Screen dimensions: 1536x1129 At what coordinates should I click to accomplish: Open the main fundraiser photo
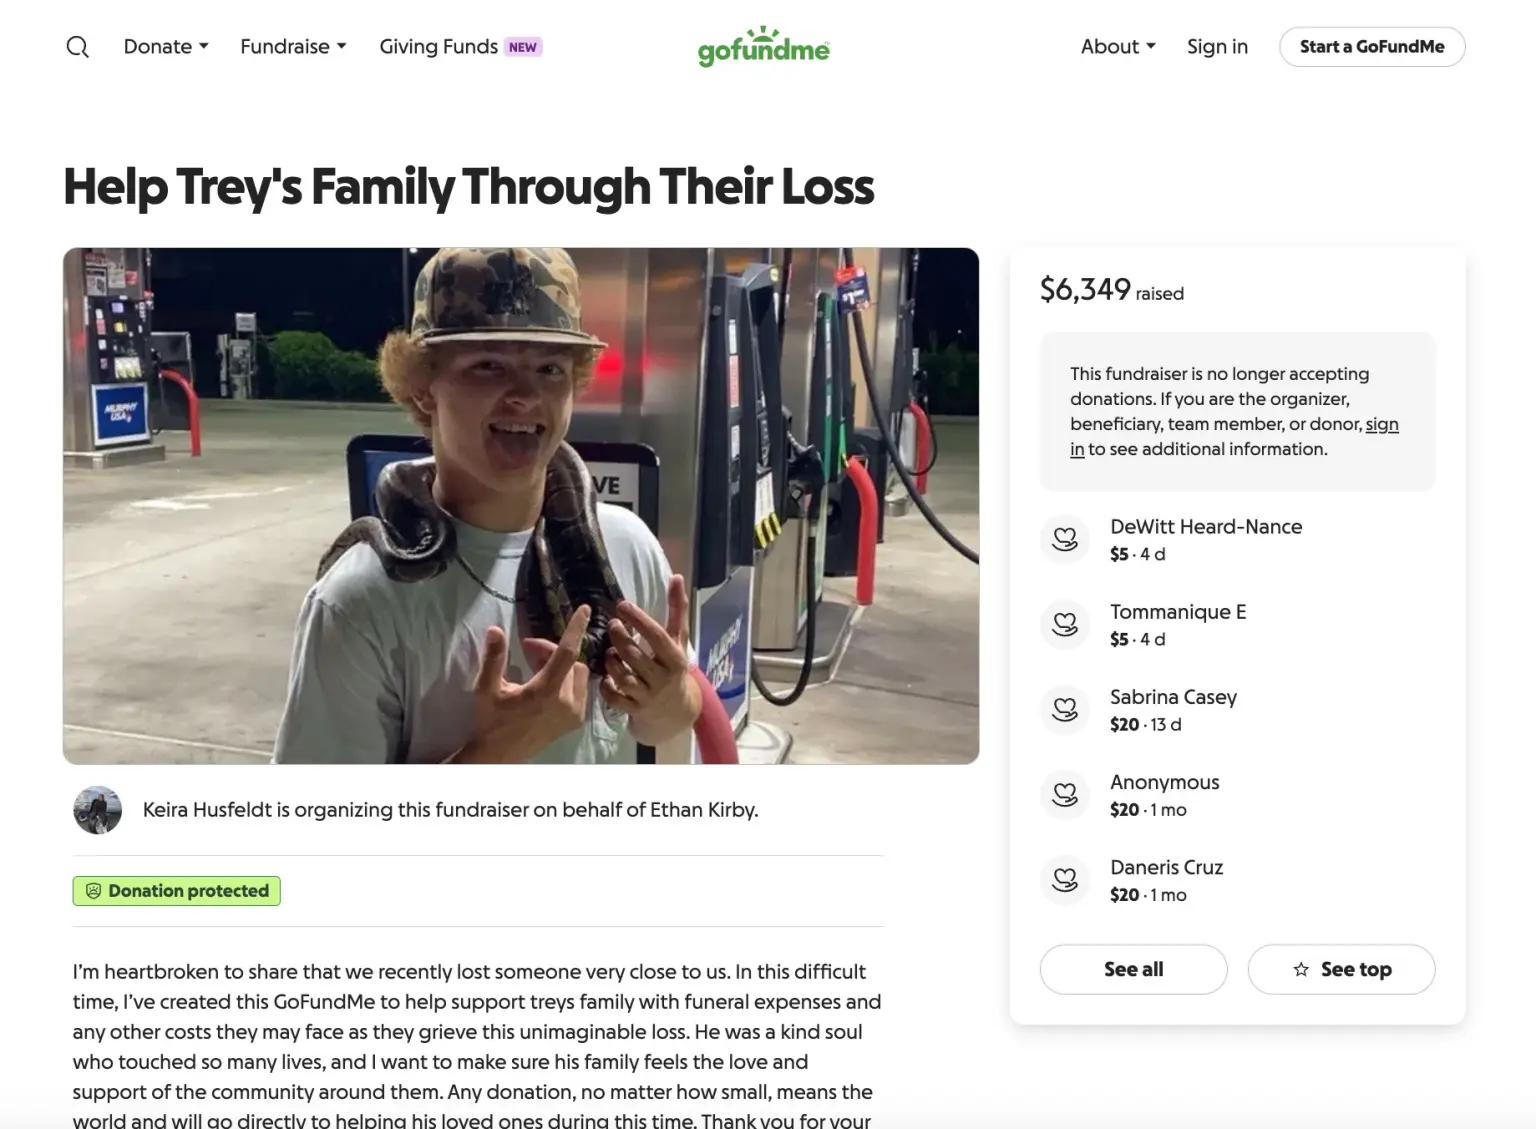[x=520, y=506]
